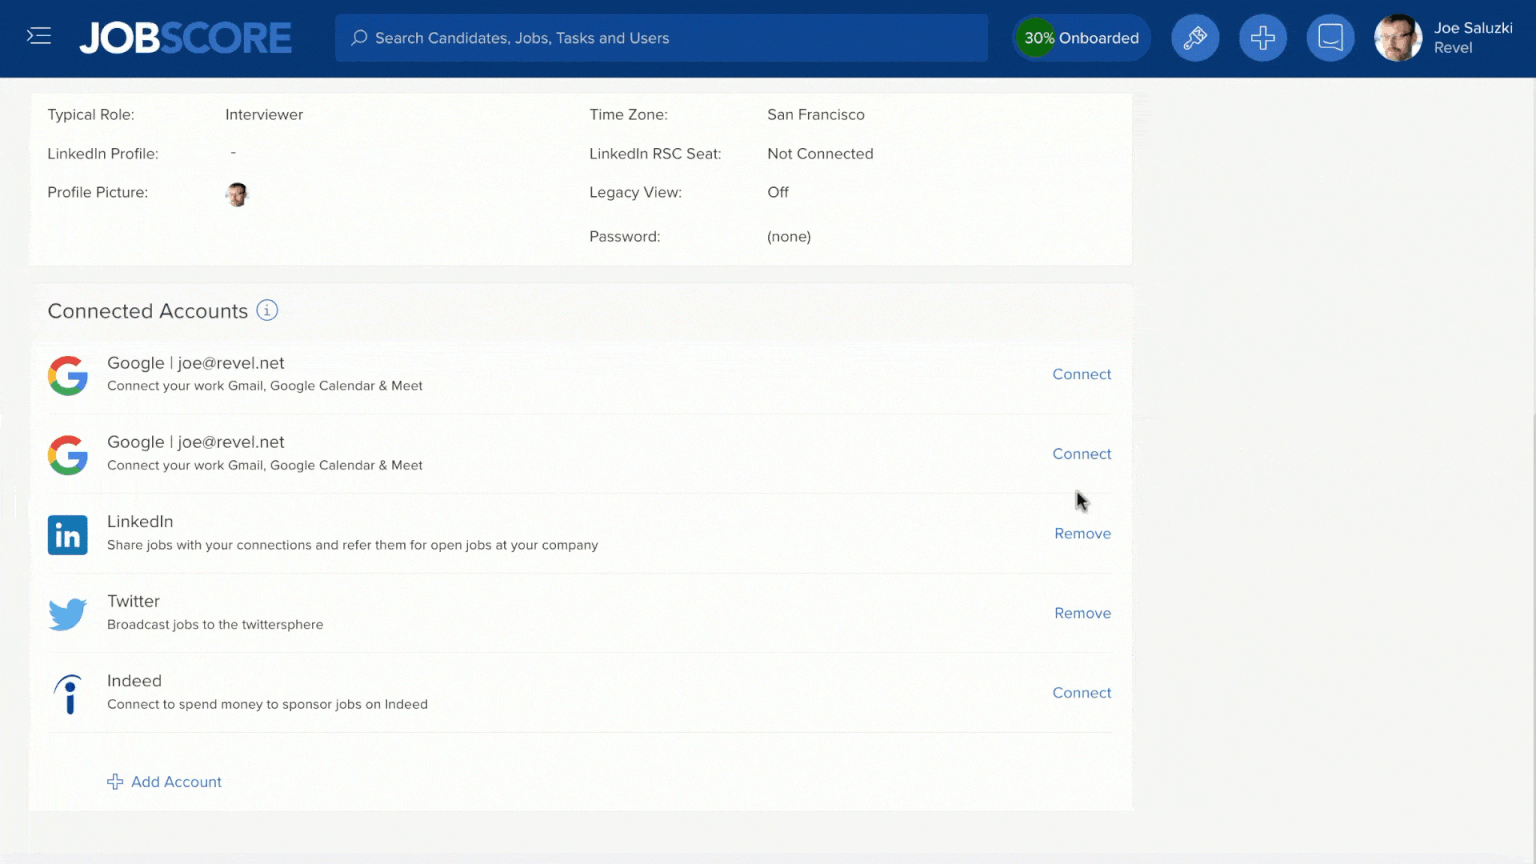Screen dimensions: 1536x864
Task: Remove the LinkedIn connection
Action: [x=1082, y=533]
